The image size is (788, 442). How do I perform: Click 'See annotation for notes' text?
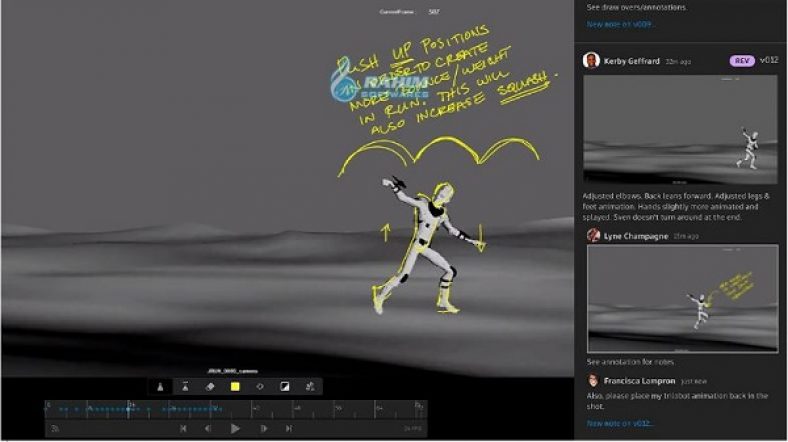coord(630,362)
